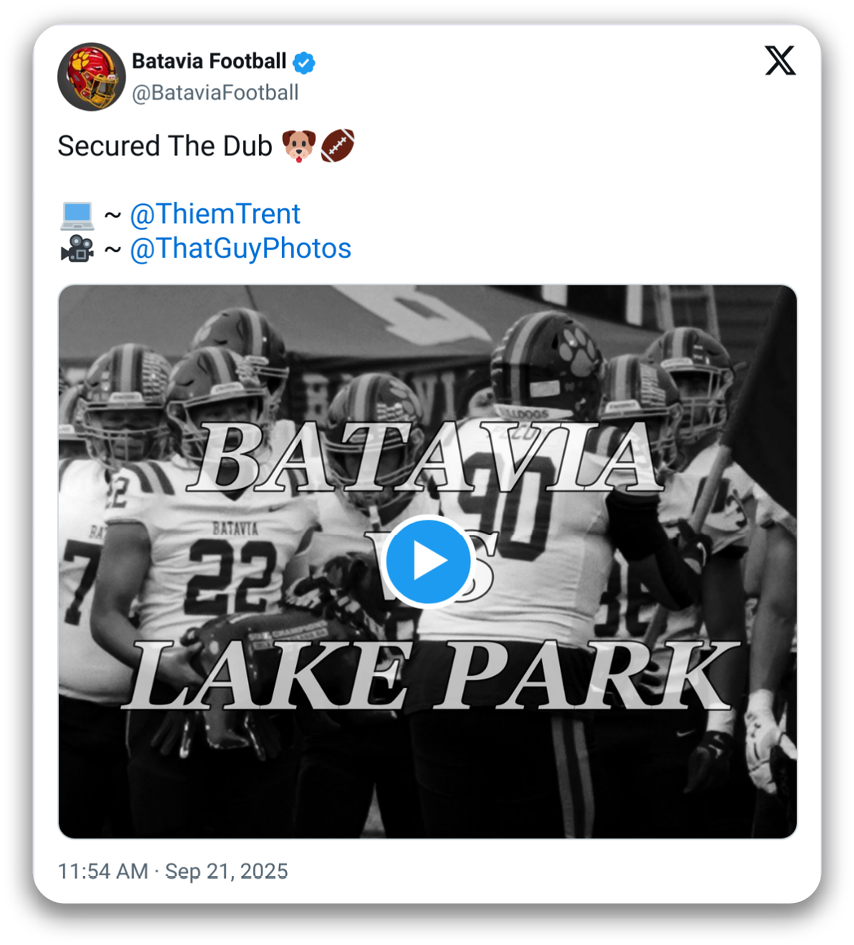Screen dimensions: 854x945
Task: Open the @ThatGuyPhotos mention link
Action: (240, 248)
